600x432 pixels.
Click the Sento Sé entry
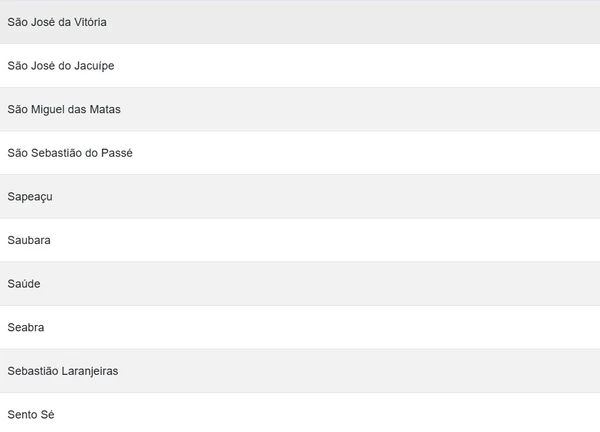click(31, 414)
